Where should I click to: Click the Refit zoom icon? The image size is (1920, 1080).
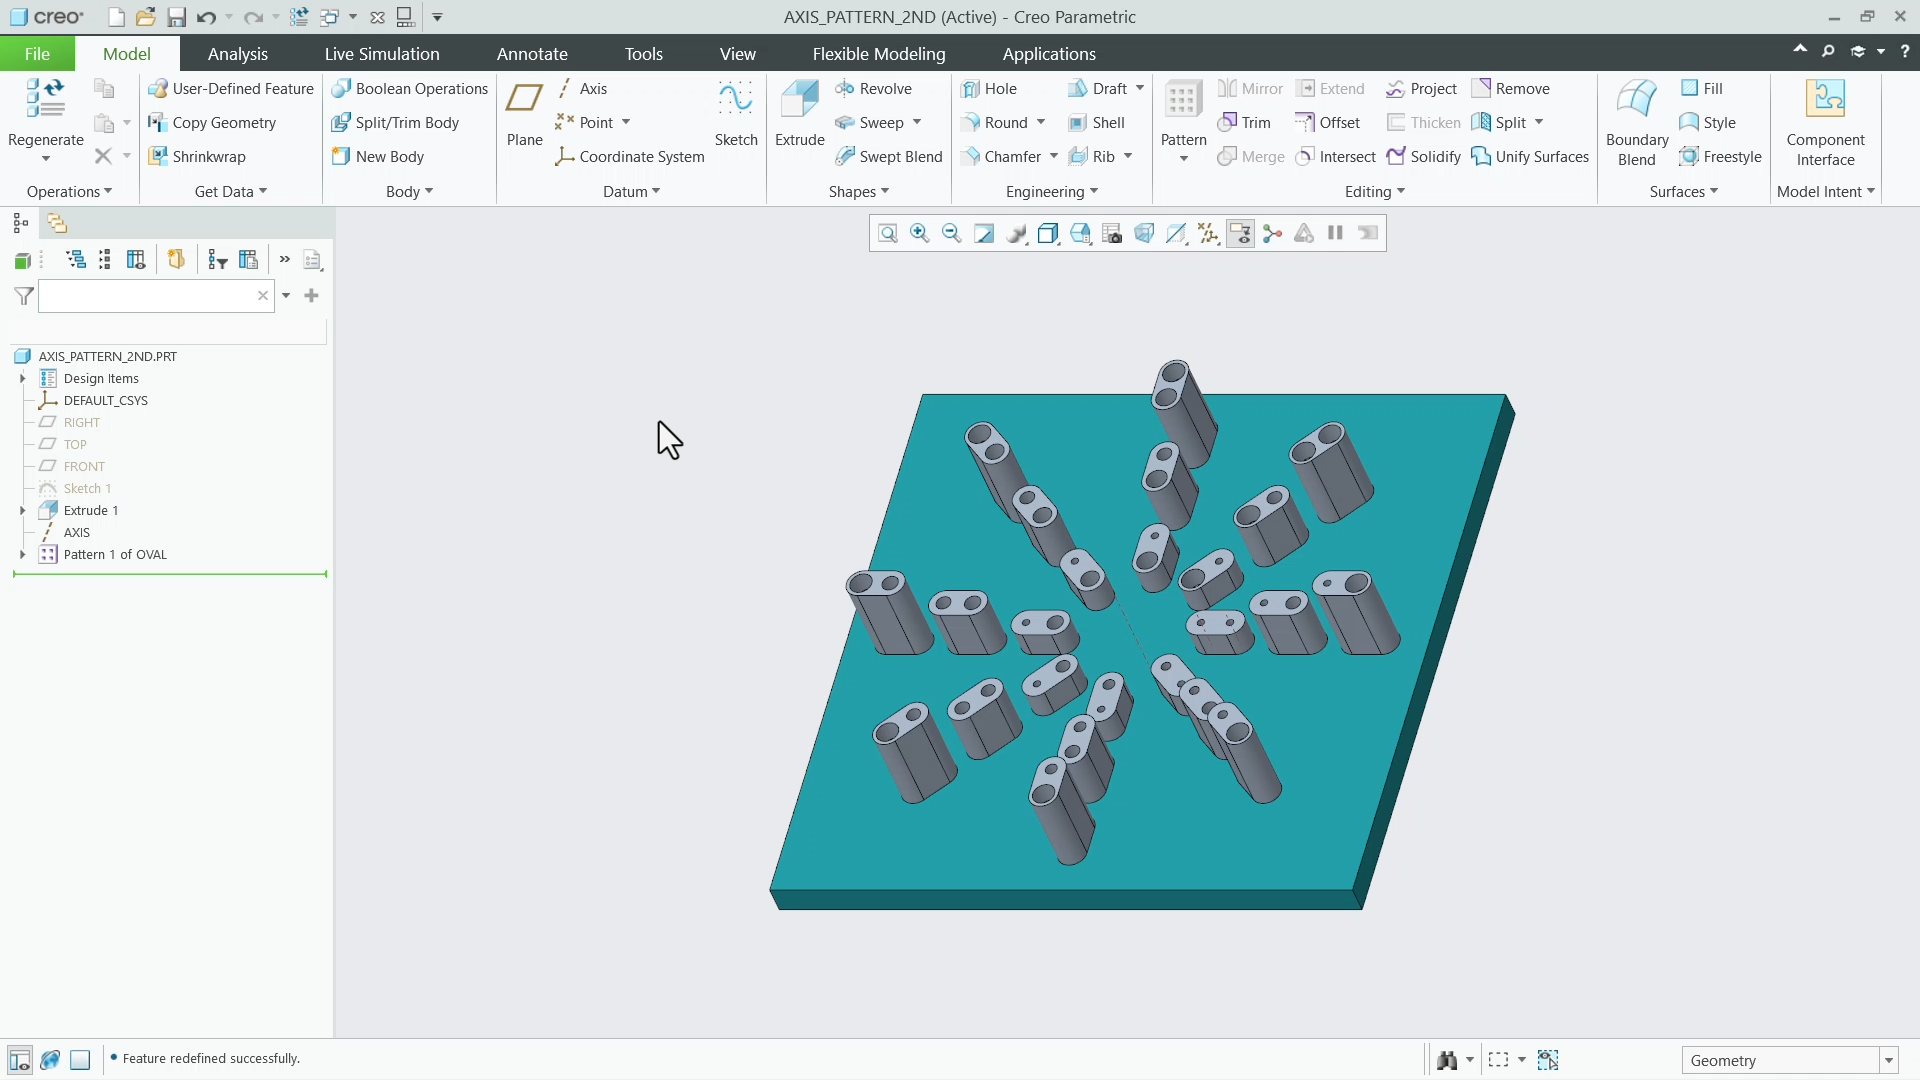(x=888, y=234)
